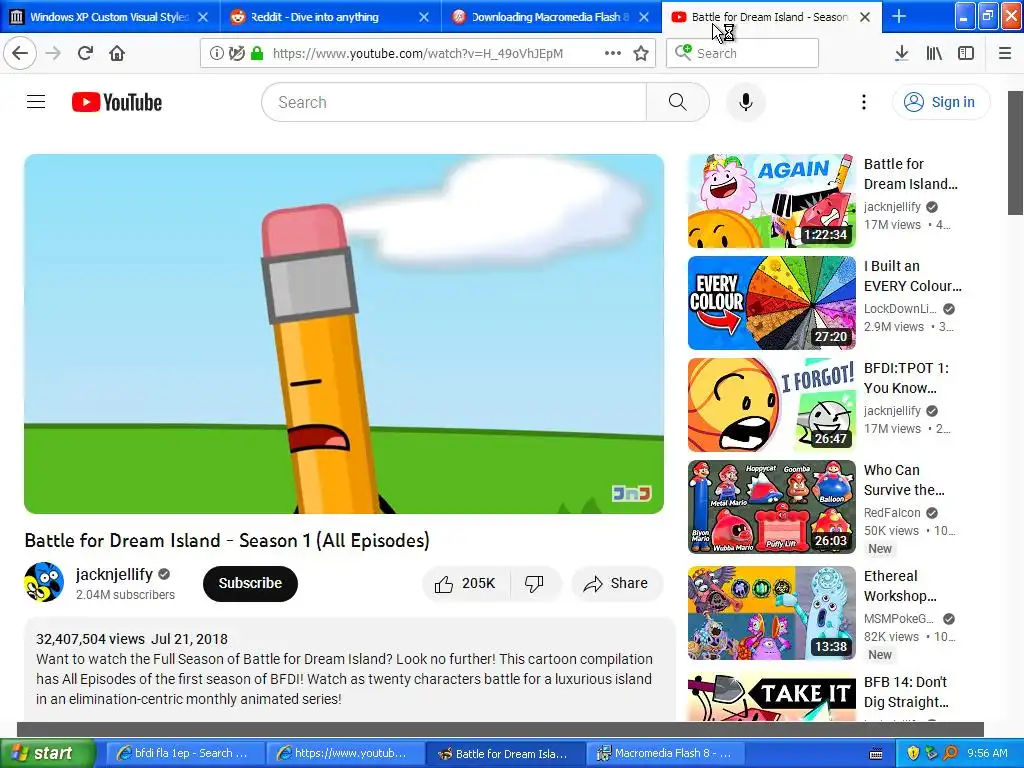
Task: Reload the page with the refresh icon
Action: pyautogui.click(x=85, y=53)
